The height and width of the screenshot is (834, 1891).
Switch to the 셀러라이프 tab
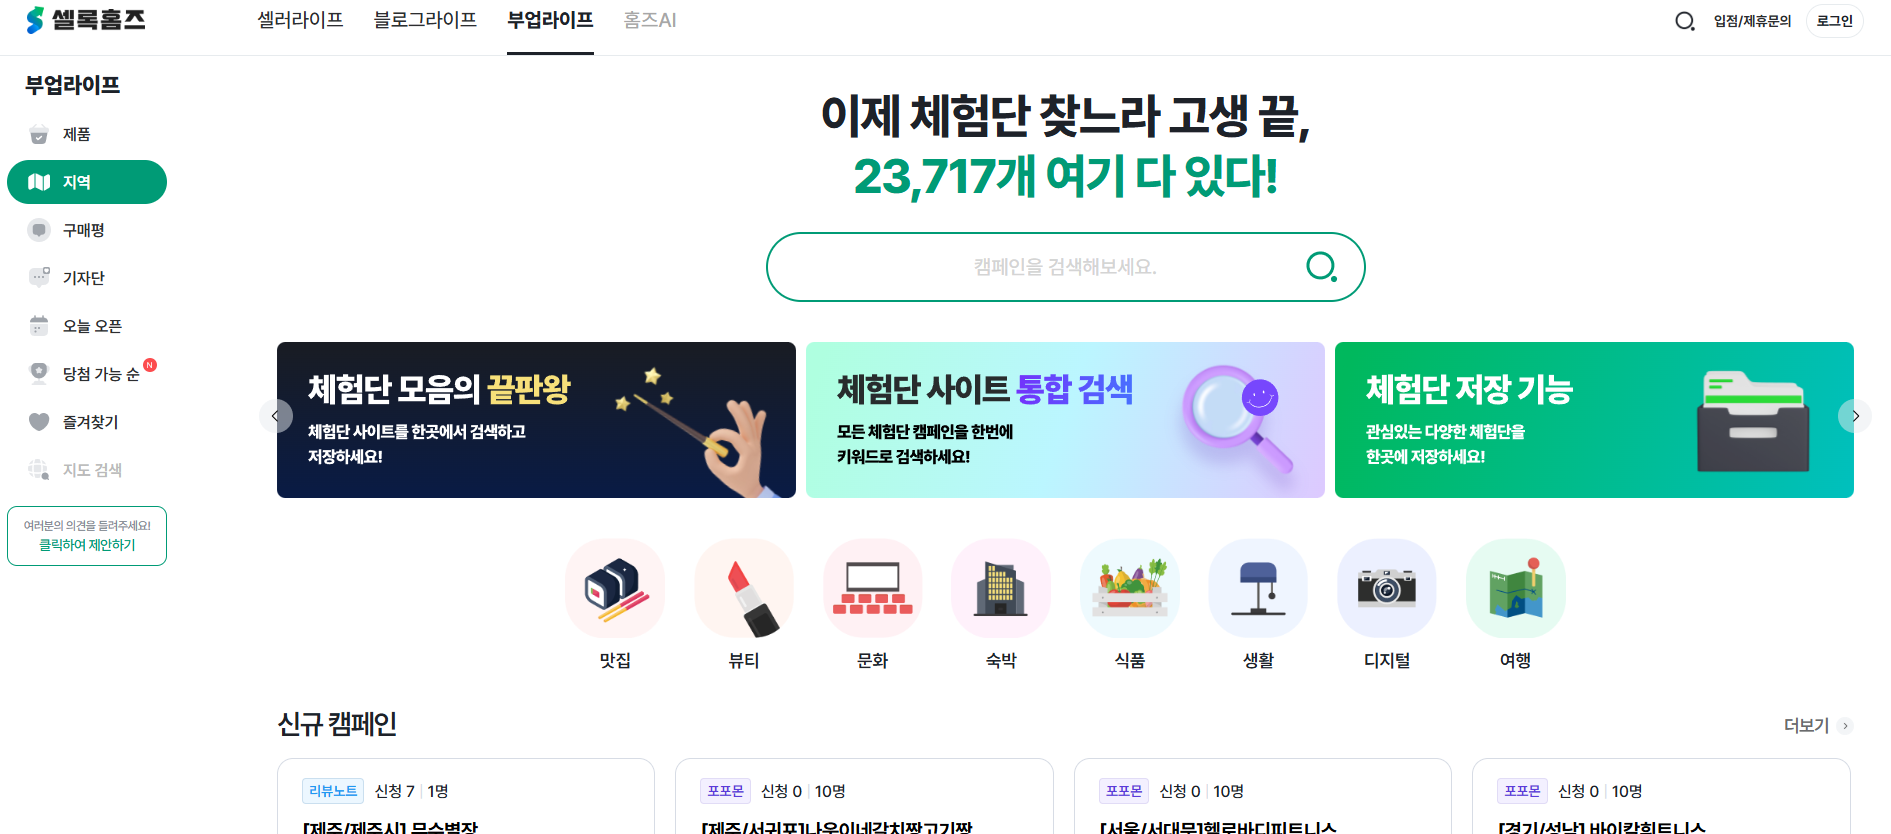300,20
